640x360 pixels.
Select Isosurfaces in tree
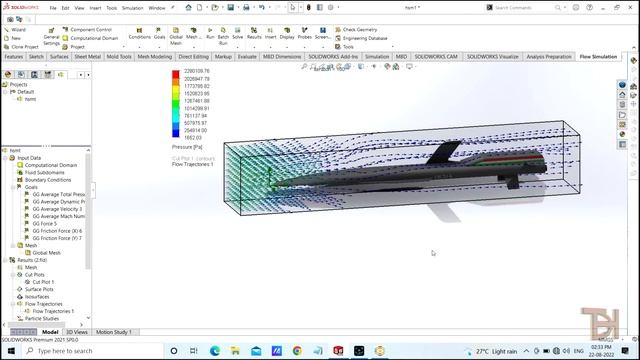[33, 297]
